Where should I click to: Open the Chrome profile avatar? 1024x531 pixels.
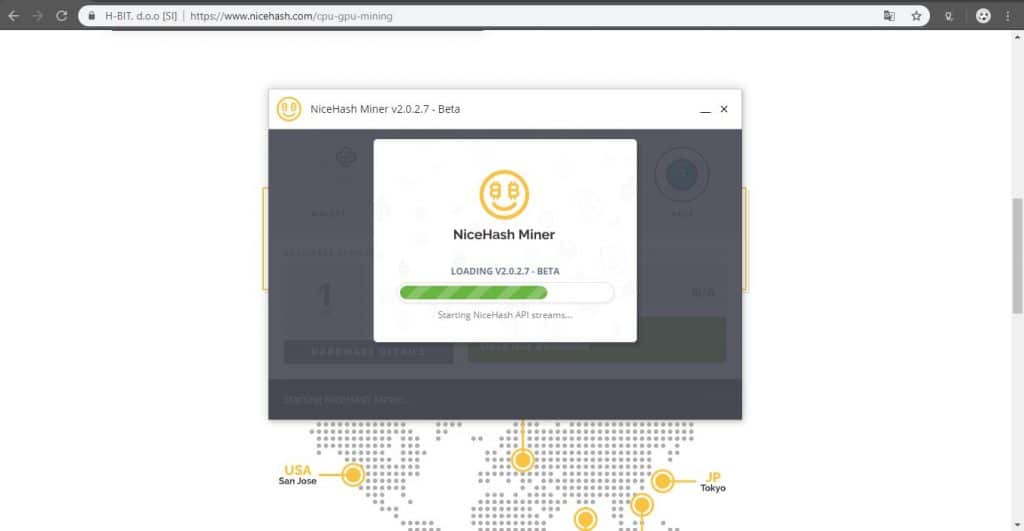983,16
